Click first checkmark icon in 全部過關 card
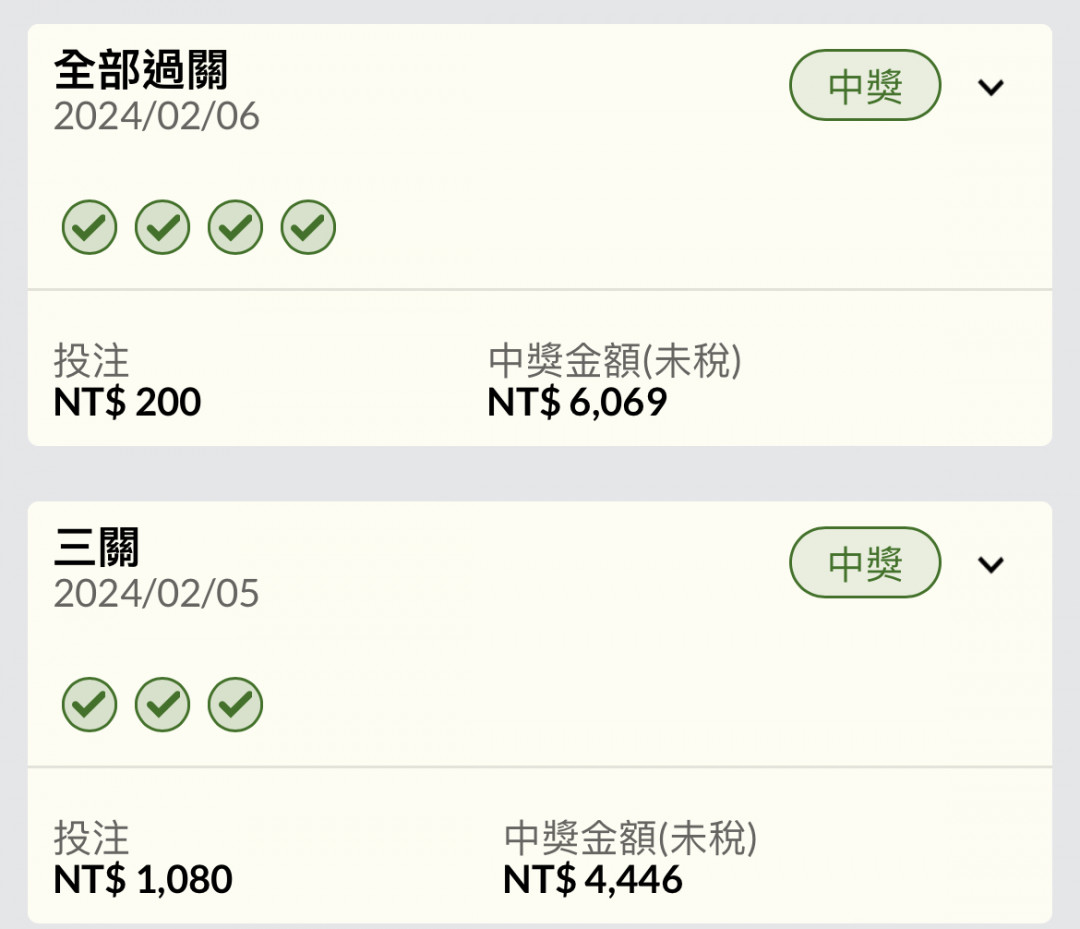Viewport: 1080px width, 929px height. coord(90,227)
